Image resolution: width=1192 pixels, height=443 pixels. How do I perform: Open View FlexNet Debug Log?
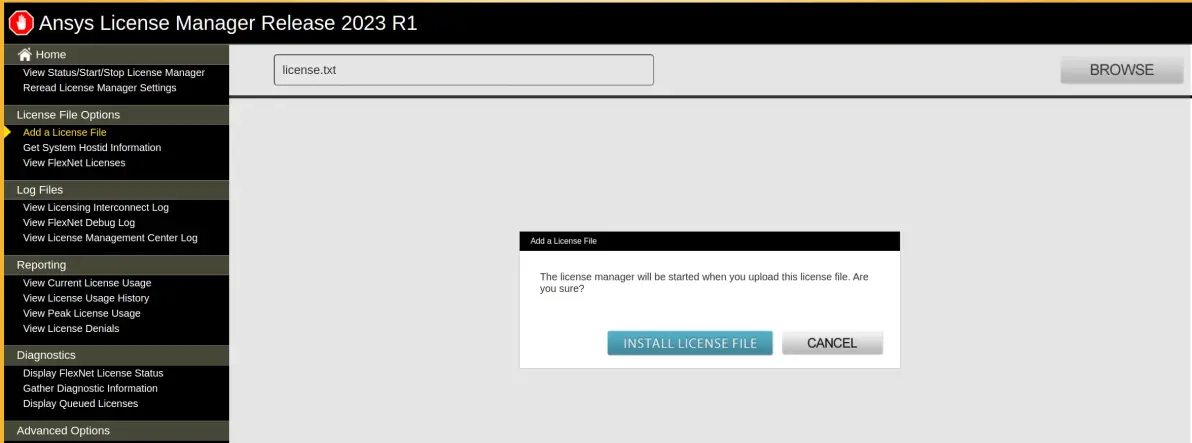point(79,223)
